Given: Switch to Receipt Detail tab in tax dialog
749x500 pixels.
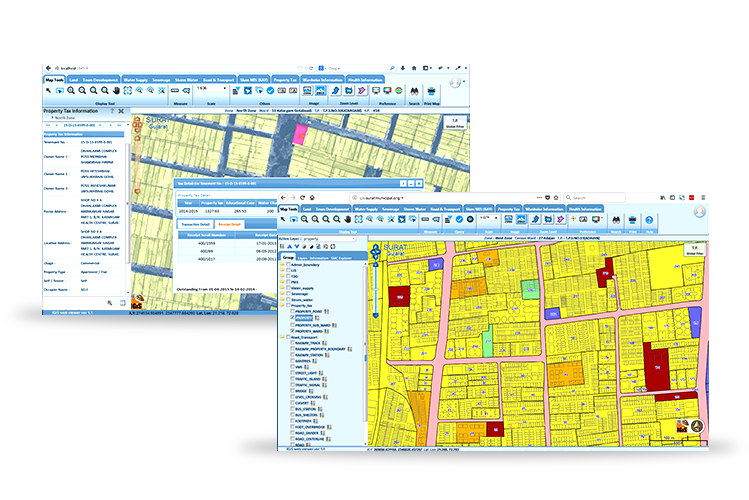Looking at the screenshot, I should click(x=230, y=224).
